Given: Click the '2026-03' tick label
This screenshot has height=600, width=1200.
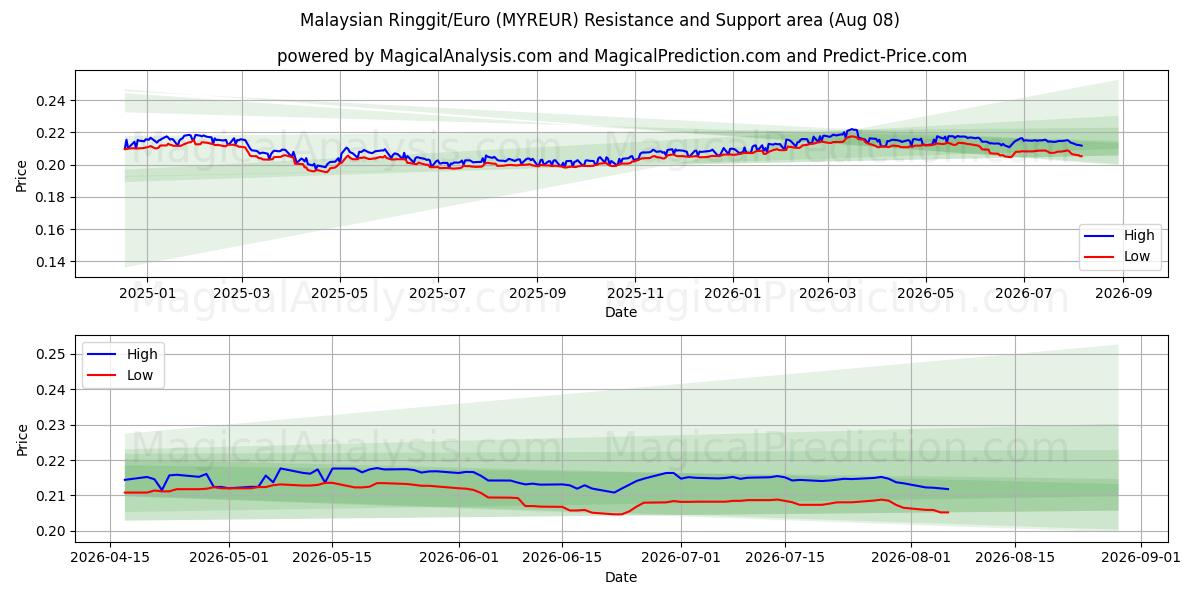Looking at the screenshot, I should pos(828,294).
